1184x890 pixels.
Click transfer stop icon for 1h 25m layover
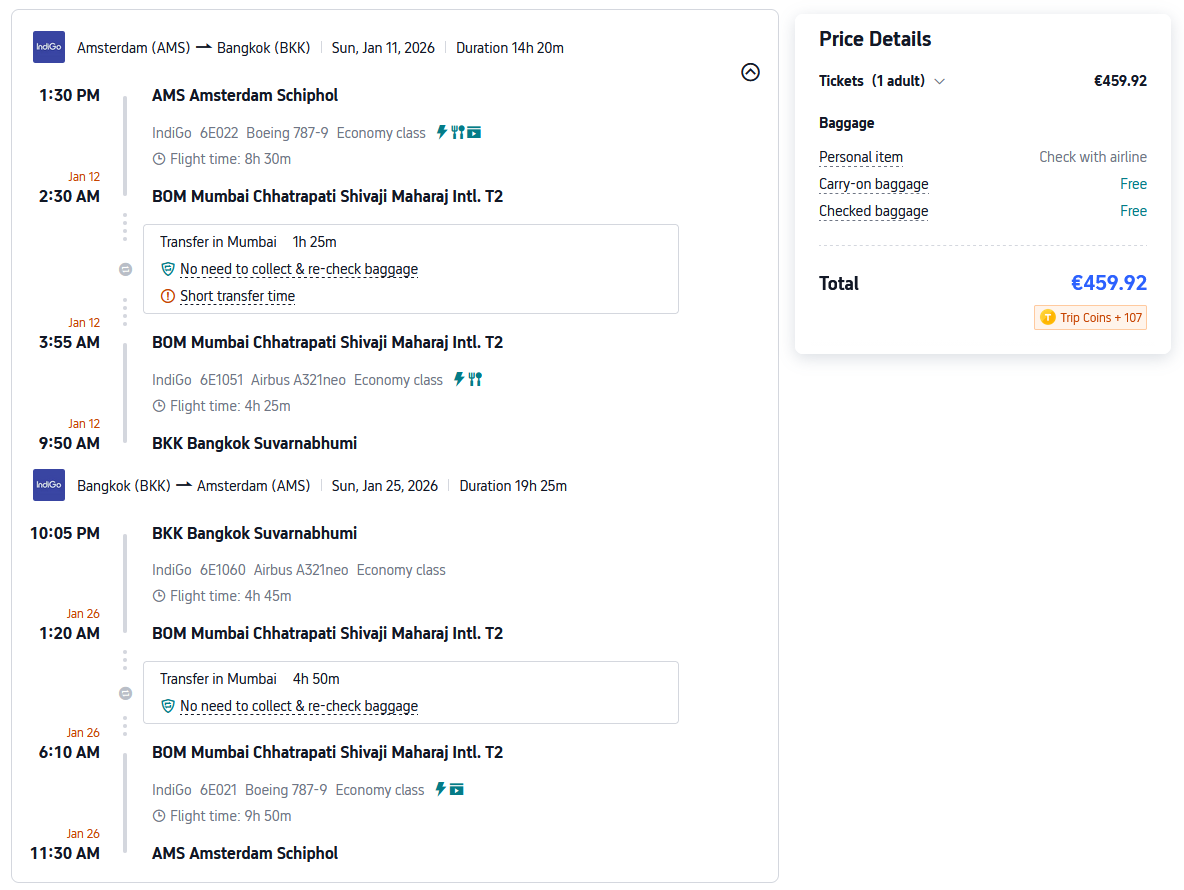coord(125,269)
